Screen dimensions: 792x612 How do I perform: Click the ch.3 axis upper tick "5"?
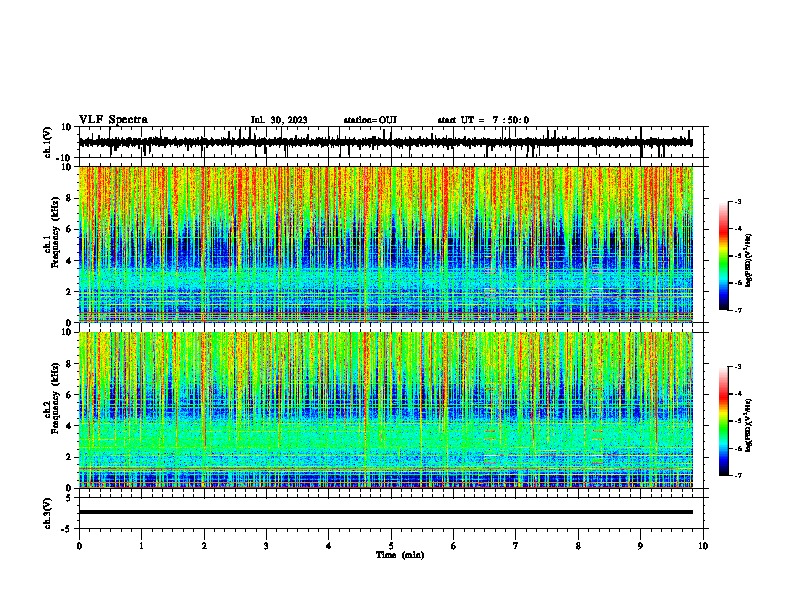click(x=69, y=498)
